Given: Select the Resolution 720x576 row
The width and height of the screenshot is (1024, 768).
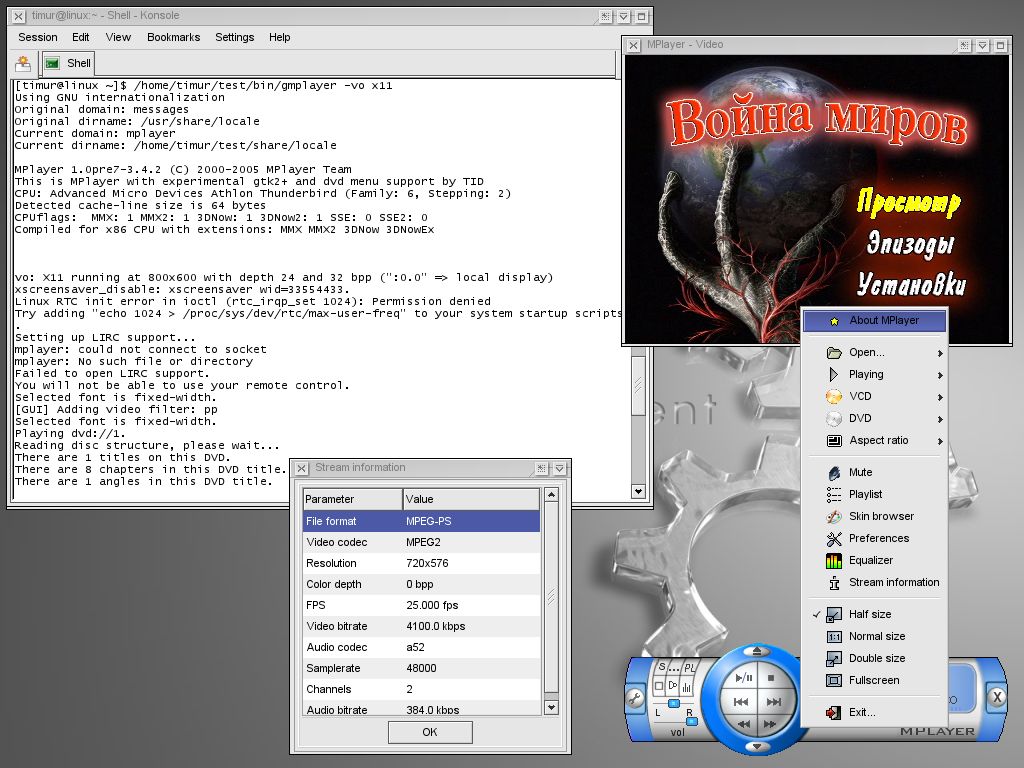Looking at the screenshot, I should [421, 563].
